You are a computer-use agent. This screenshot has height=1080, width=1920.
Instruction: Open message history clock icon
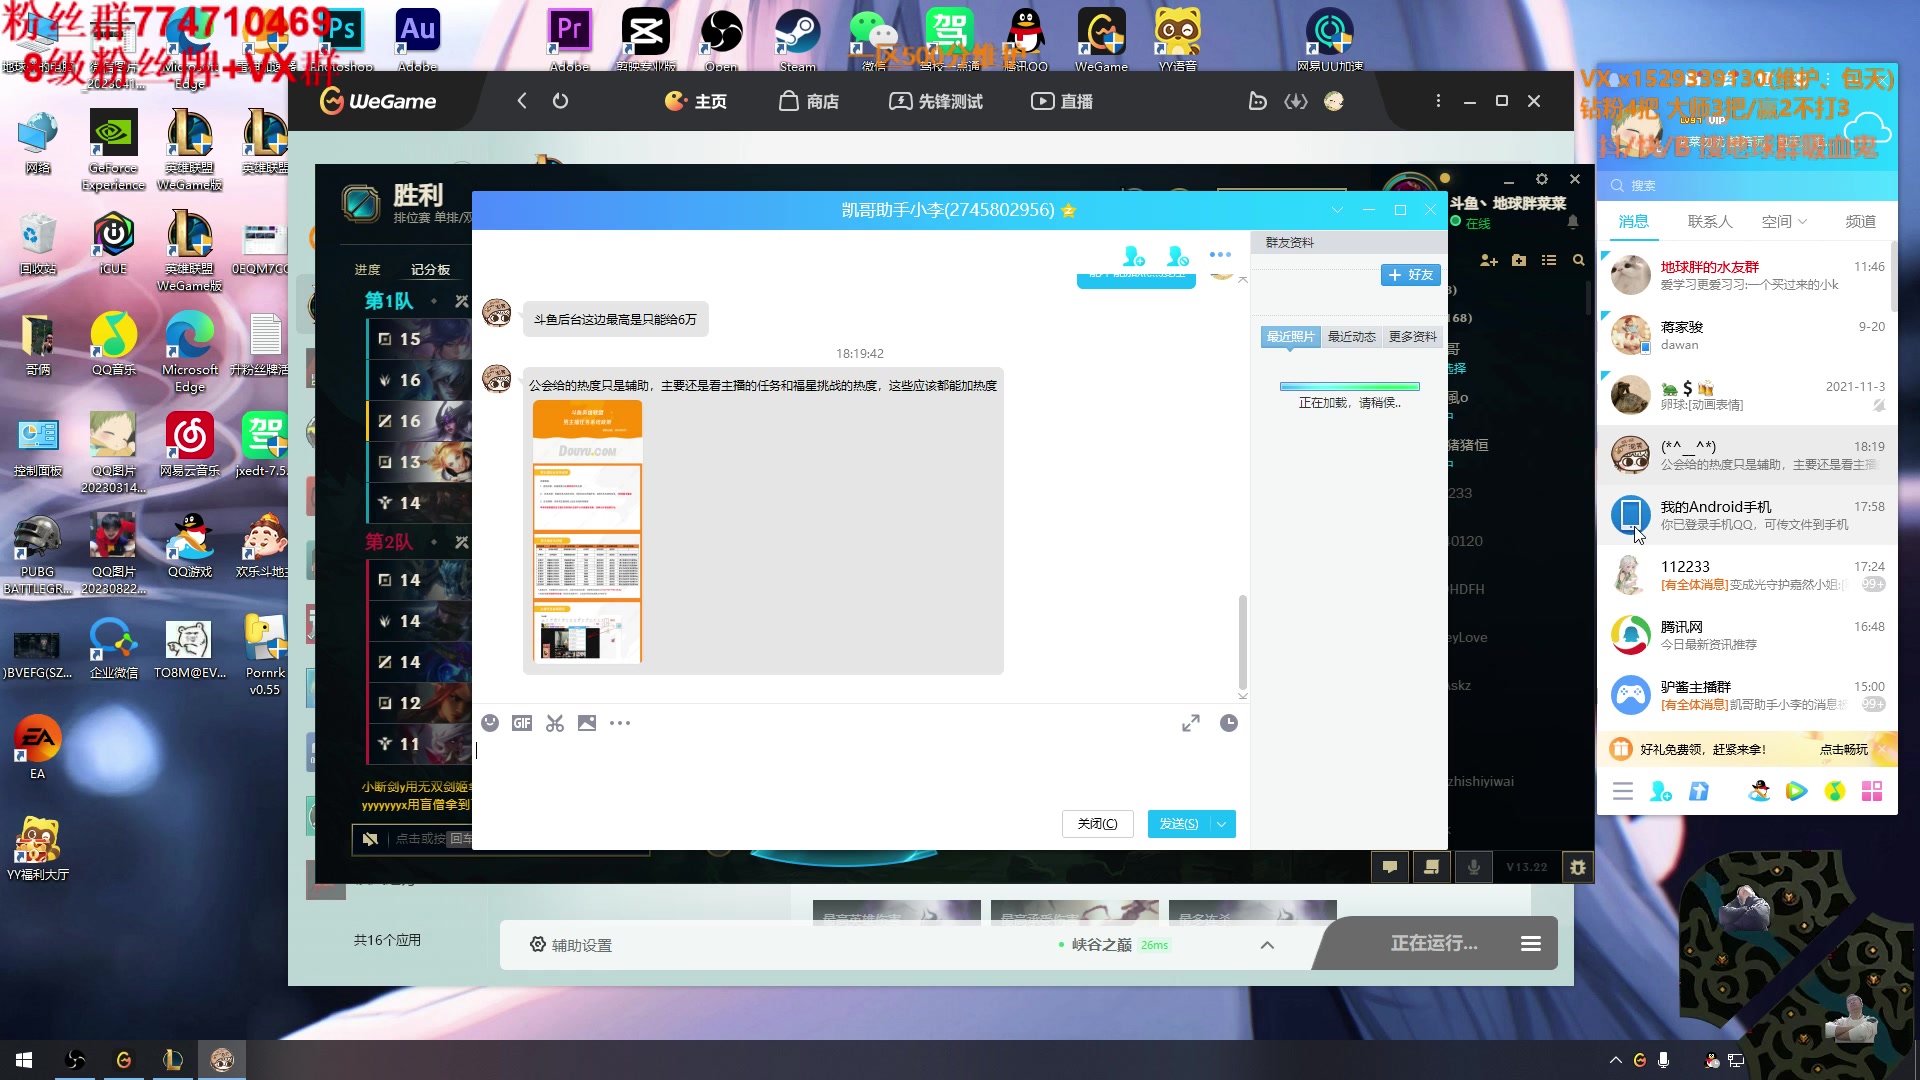[x=1229, y=723]
